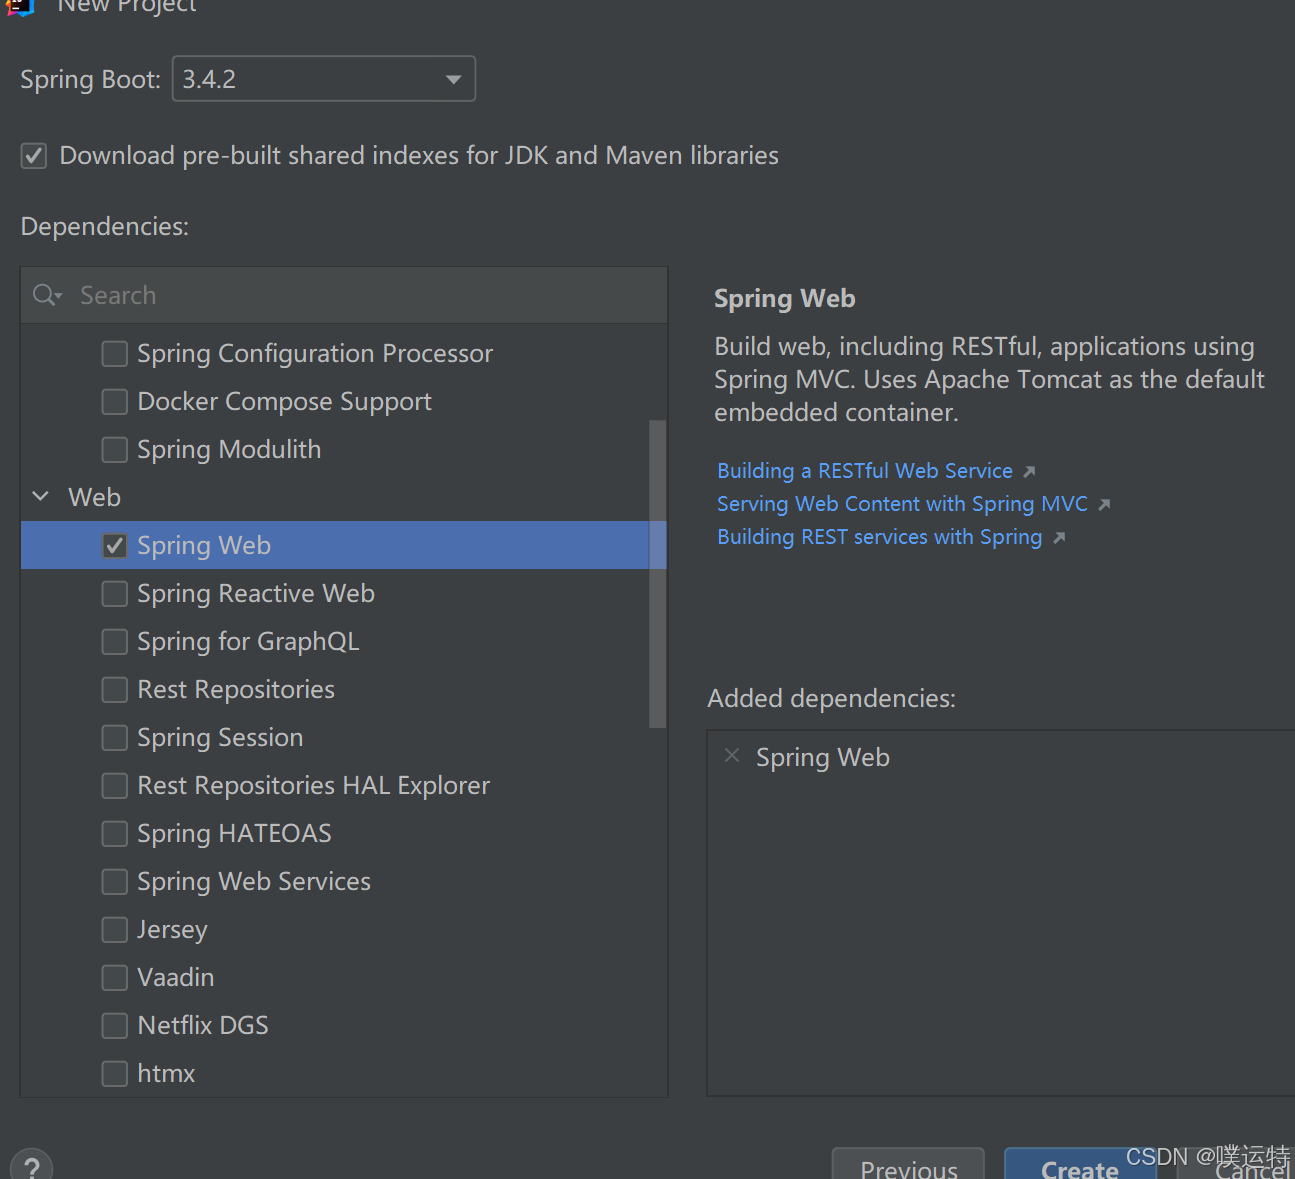
Task: Open Building a RESTful Web Service link
Action: [x=865, y=471]
